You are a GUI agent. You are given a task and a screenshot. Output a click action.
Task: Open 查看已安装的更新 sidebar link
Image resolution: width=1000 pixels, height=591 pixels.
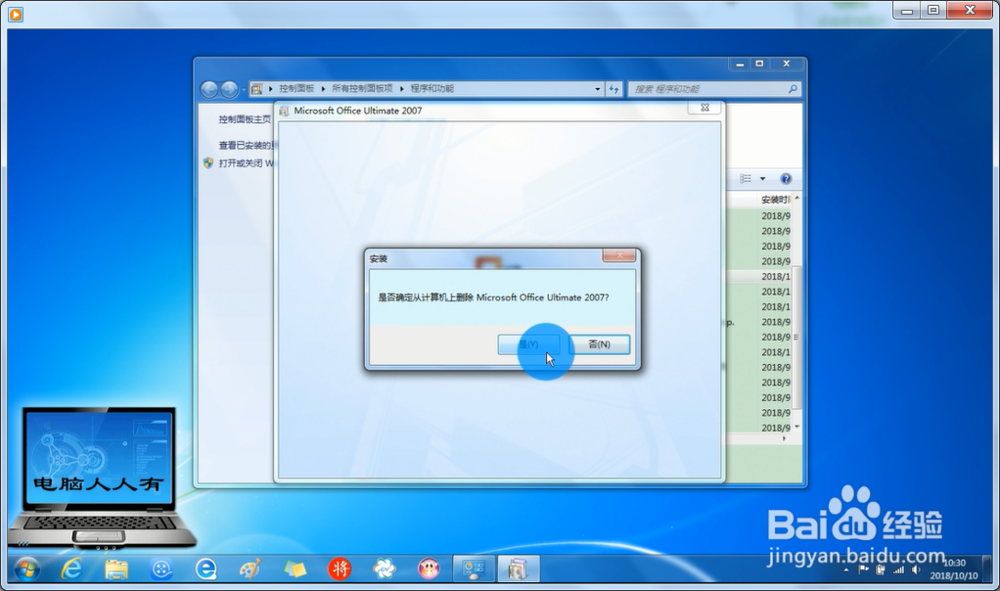pos(246,145)
